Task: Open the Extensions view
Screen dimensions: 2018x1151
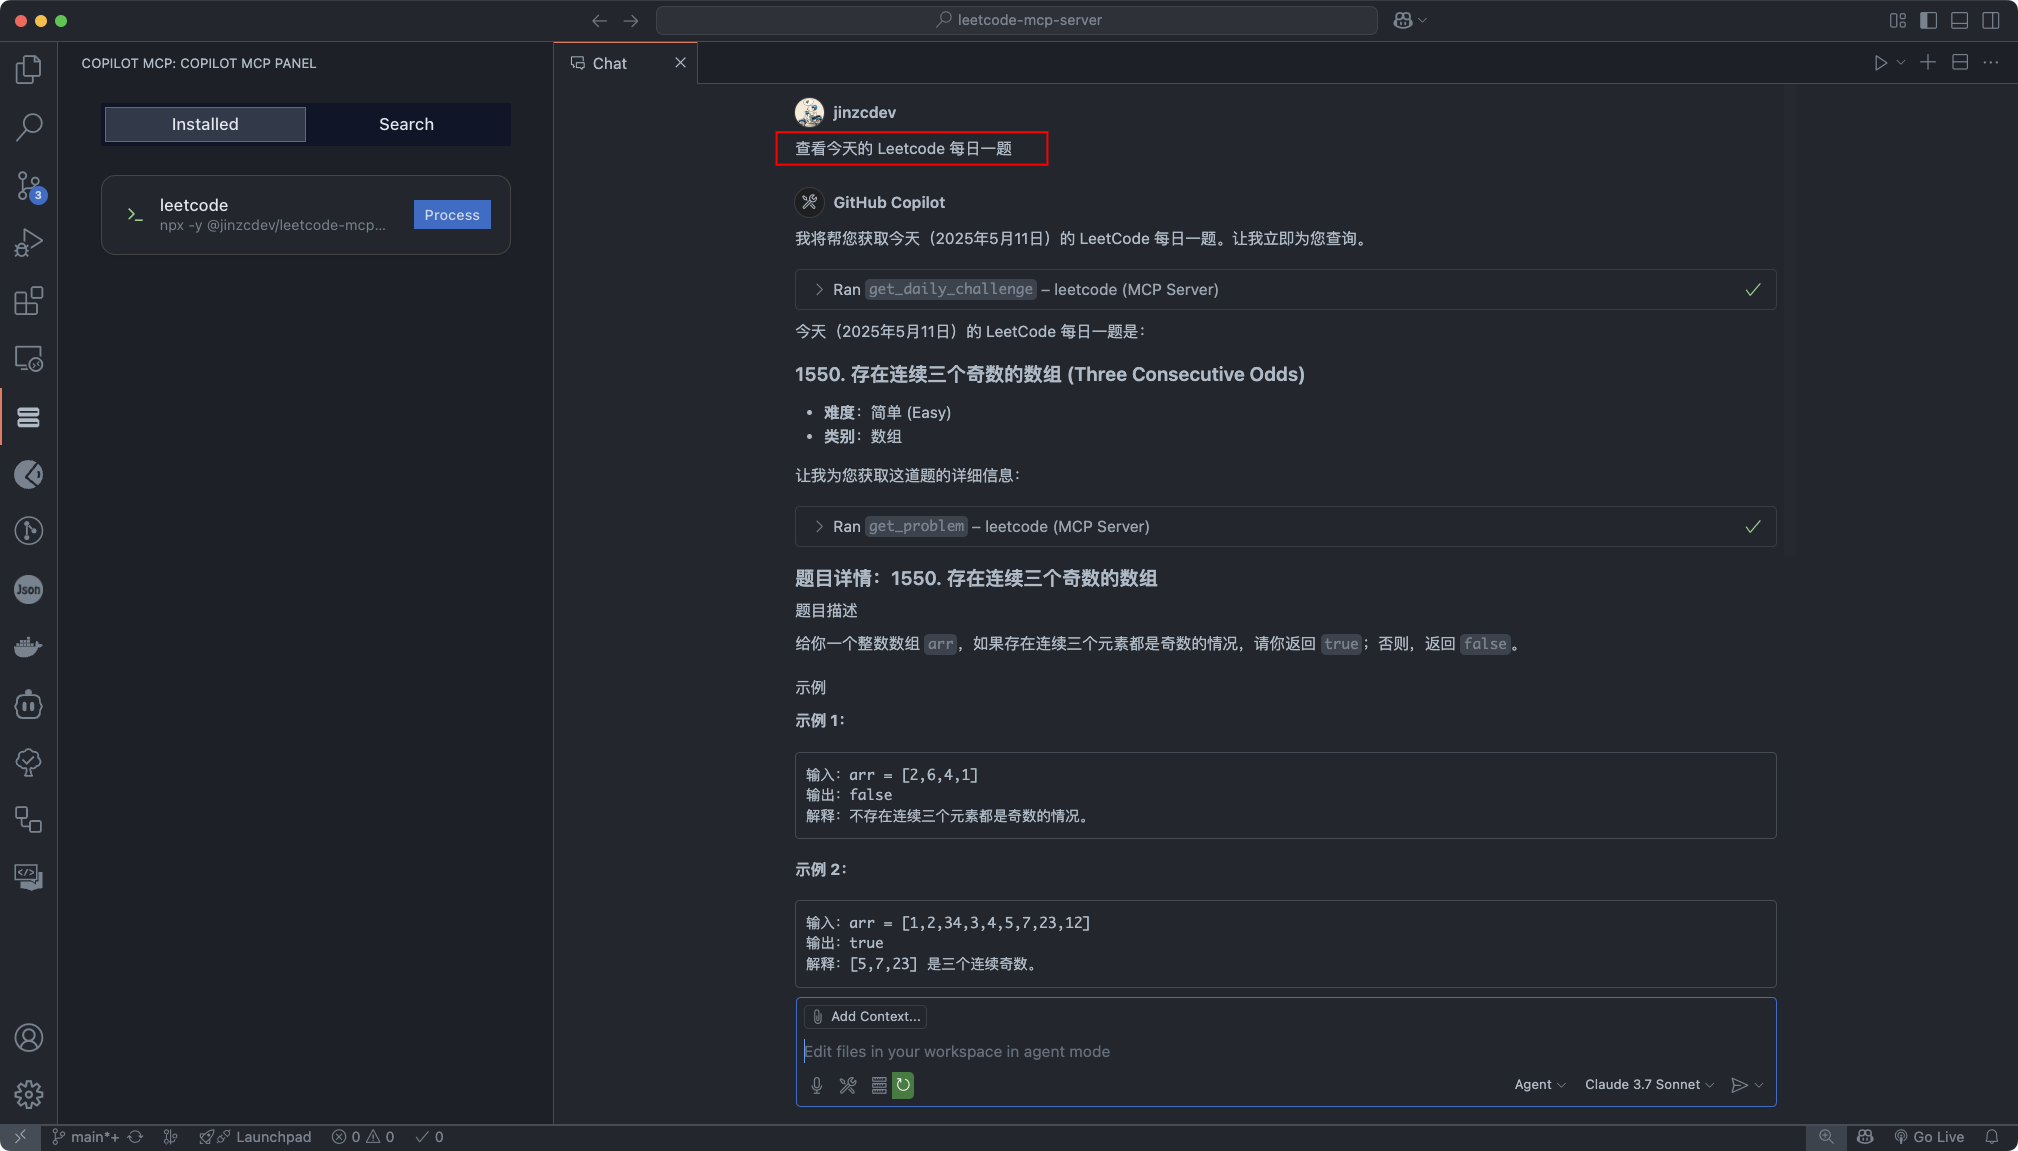Action: 29,301
